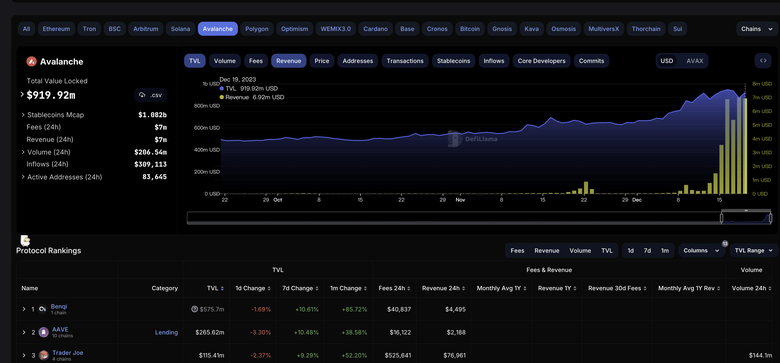Toggle the Revenue chart series
Viewport: 780px width, 363px height.
[289, 61]
